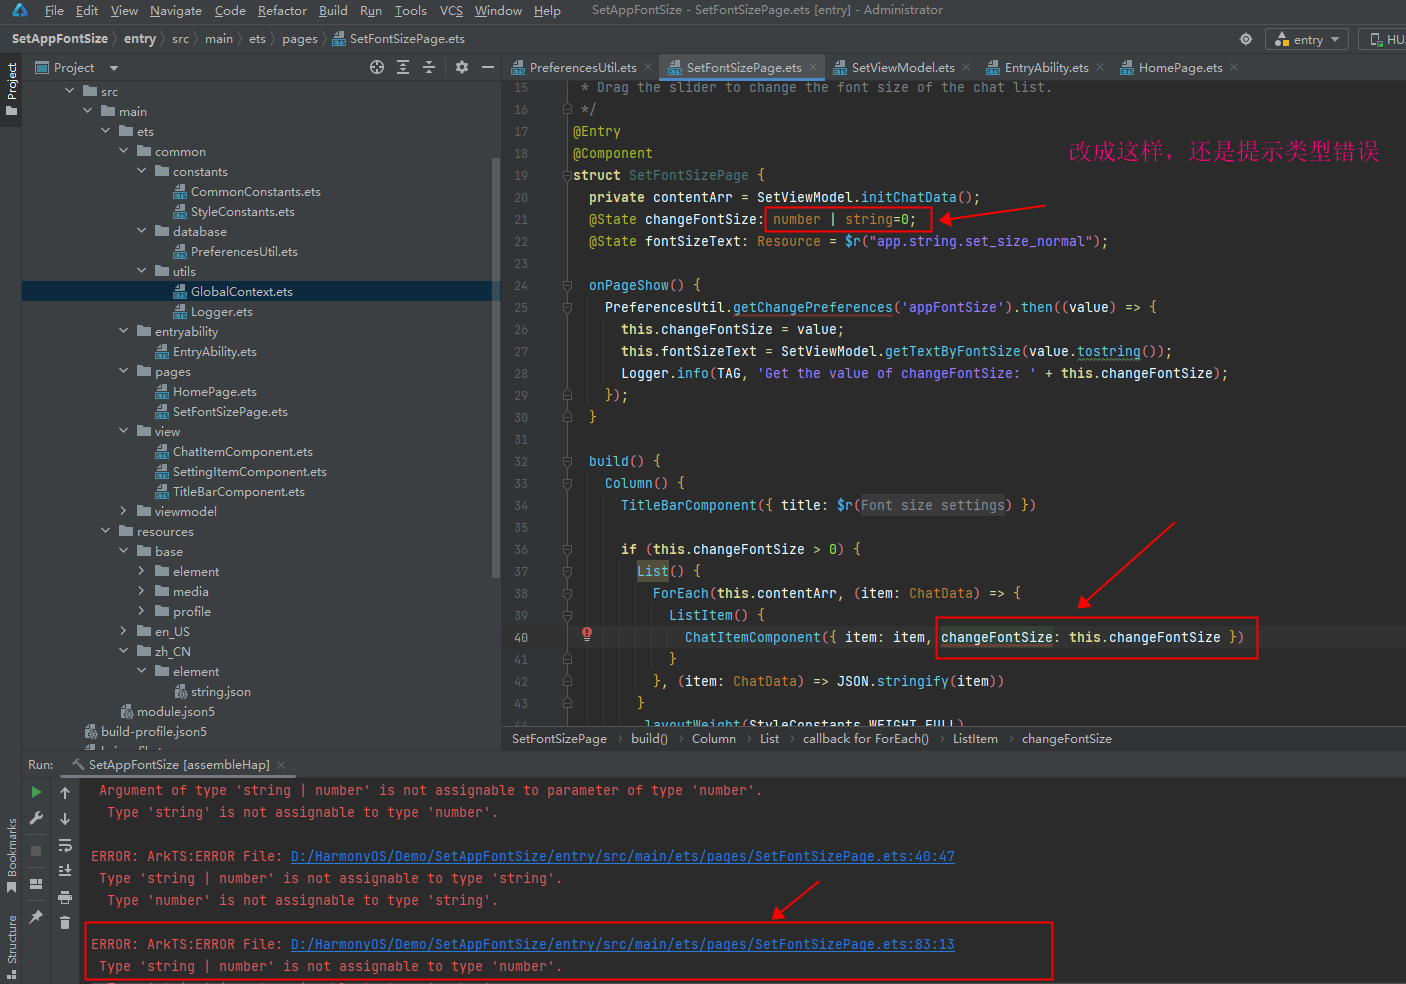Image resolution: width=1406 pixels, height=984 pixels.
Task: Toggle code fold marker on line 36
Action: [x=567, y=549]
